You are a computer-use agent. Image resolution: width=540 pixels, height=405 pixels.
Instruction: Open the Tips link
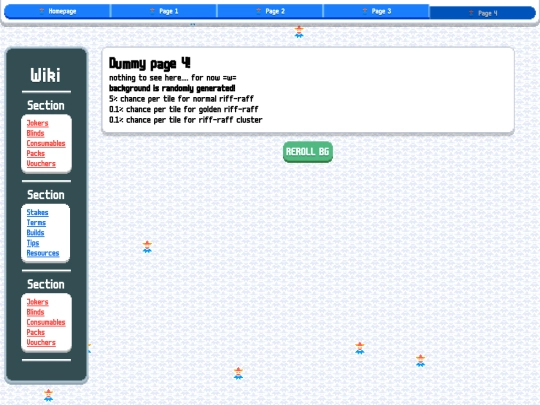[x=33, y=243]
